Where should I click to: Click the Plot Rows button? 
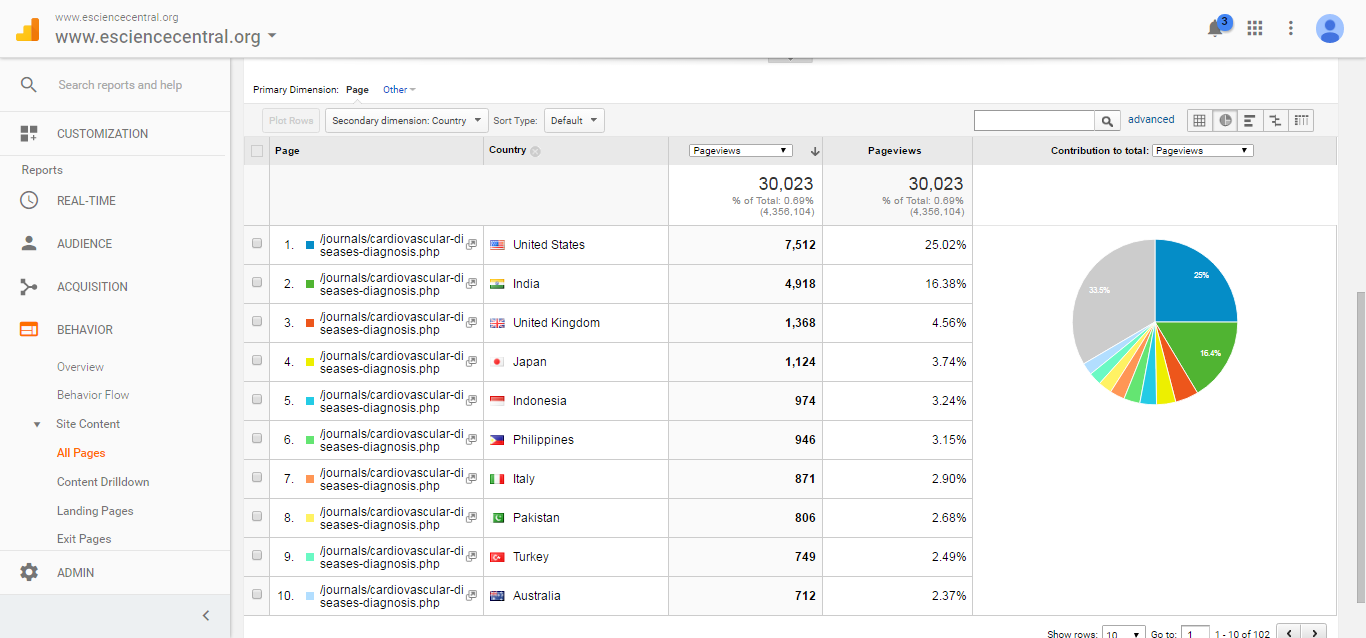pyautogui.click(x=291, y=121)
